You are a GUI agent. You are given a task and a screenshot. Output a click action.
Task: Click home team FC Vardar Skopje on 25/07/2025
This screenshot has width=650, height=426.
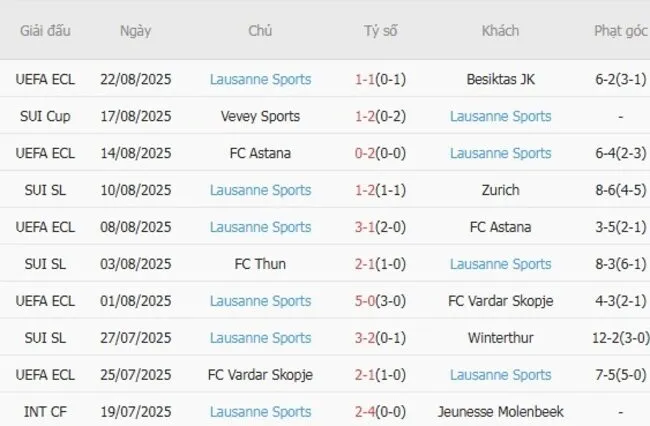tap(260, 375)
